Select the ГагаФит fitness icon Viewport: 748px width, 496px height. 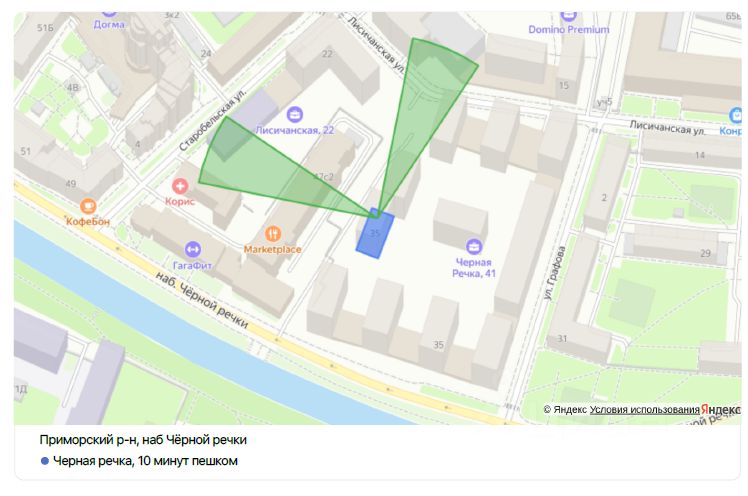pyautogui.click(x=193, y=248)
